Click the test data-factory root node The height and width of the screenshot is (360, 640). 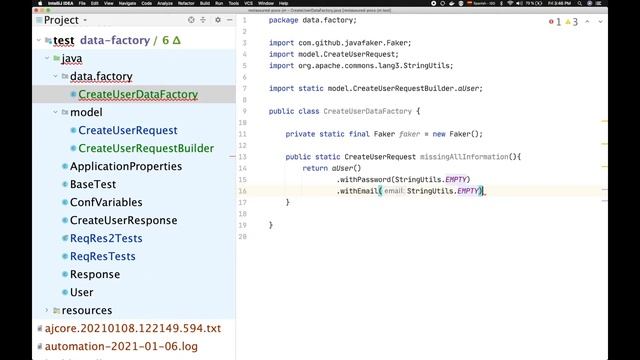(x=117, y=40)
